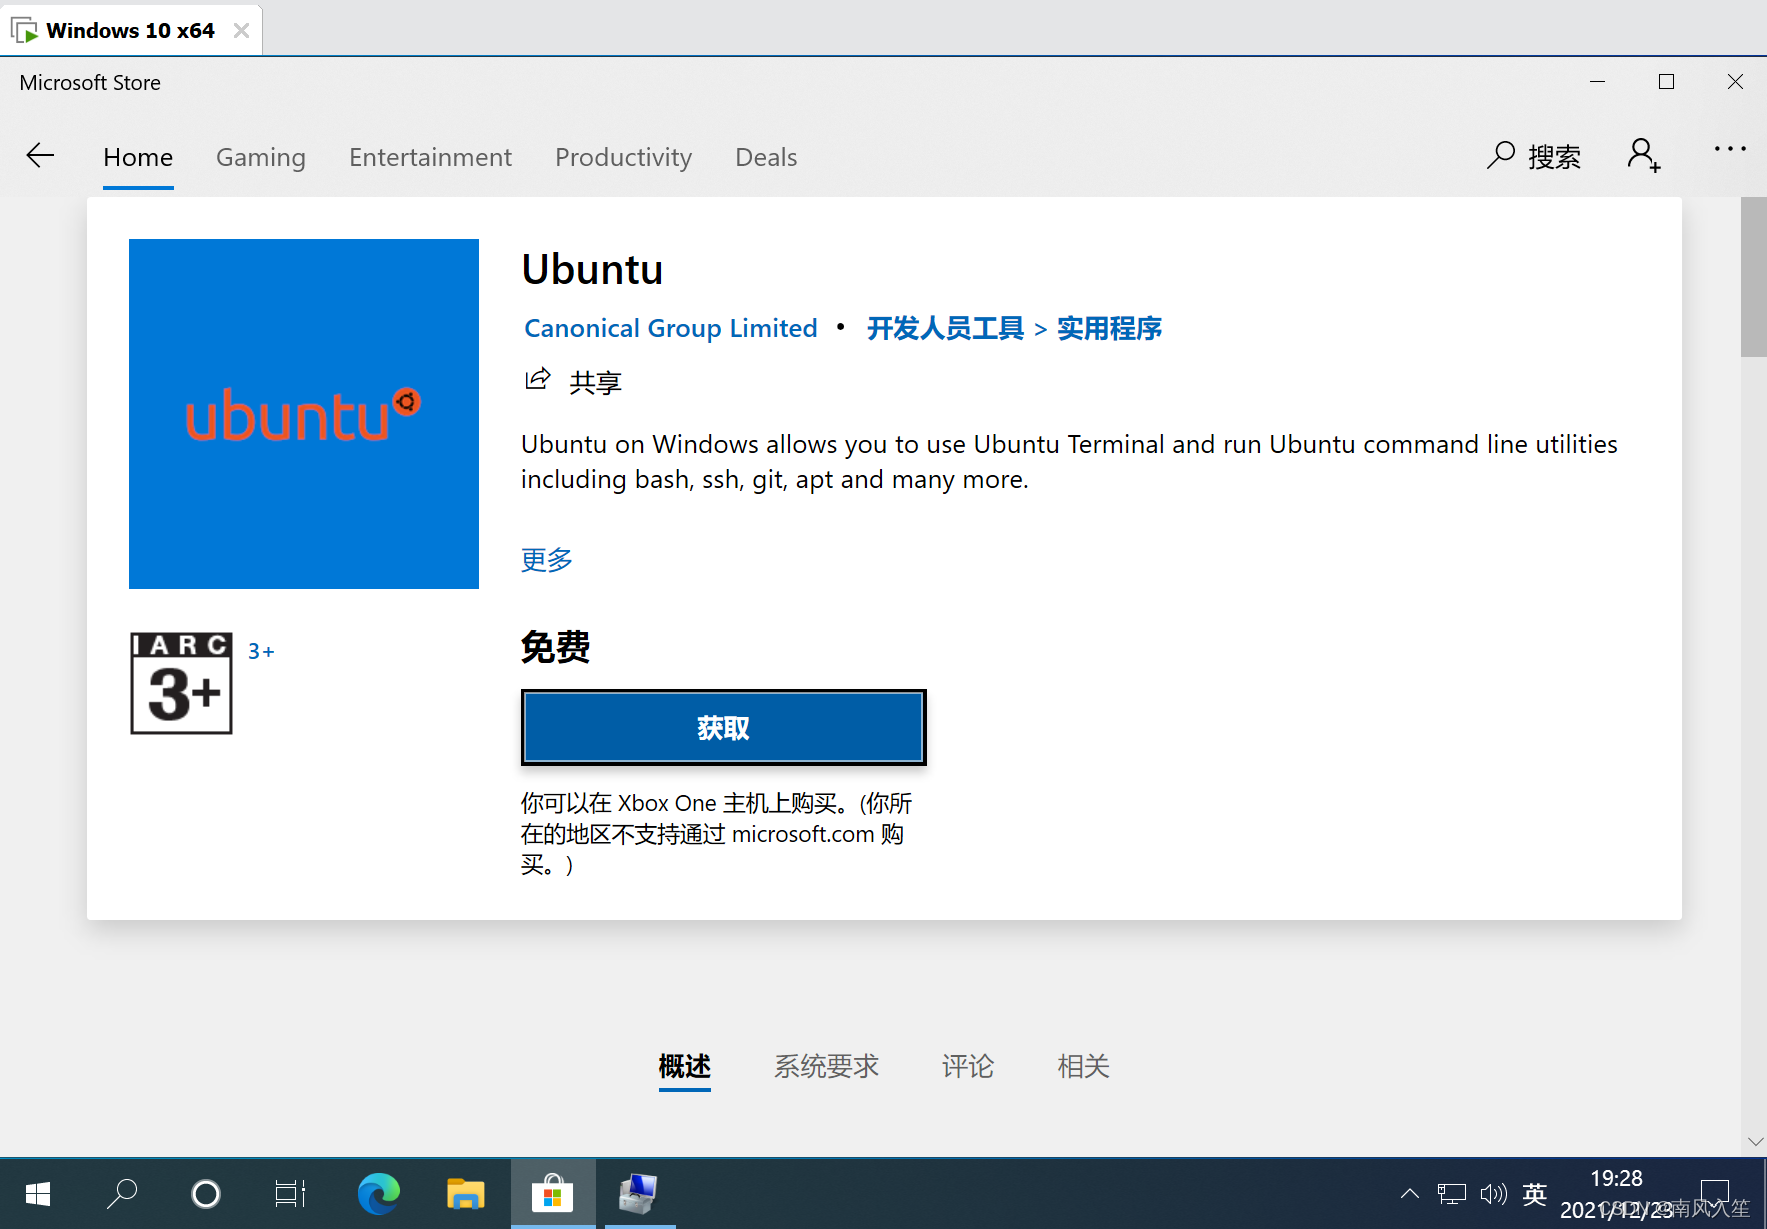Viewport: 1767px width, 1229px height.
Task: Select the 系统要求 tab
Action: click(826, 1067)
